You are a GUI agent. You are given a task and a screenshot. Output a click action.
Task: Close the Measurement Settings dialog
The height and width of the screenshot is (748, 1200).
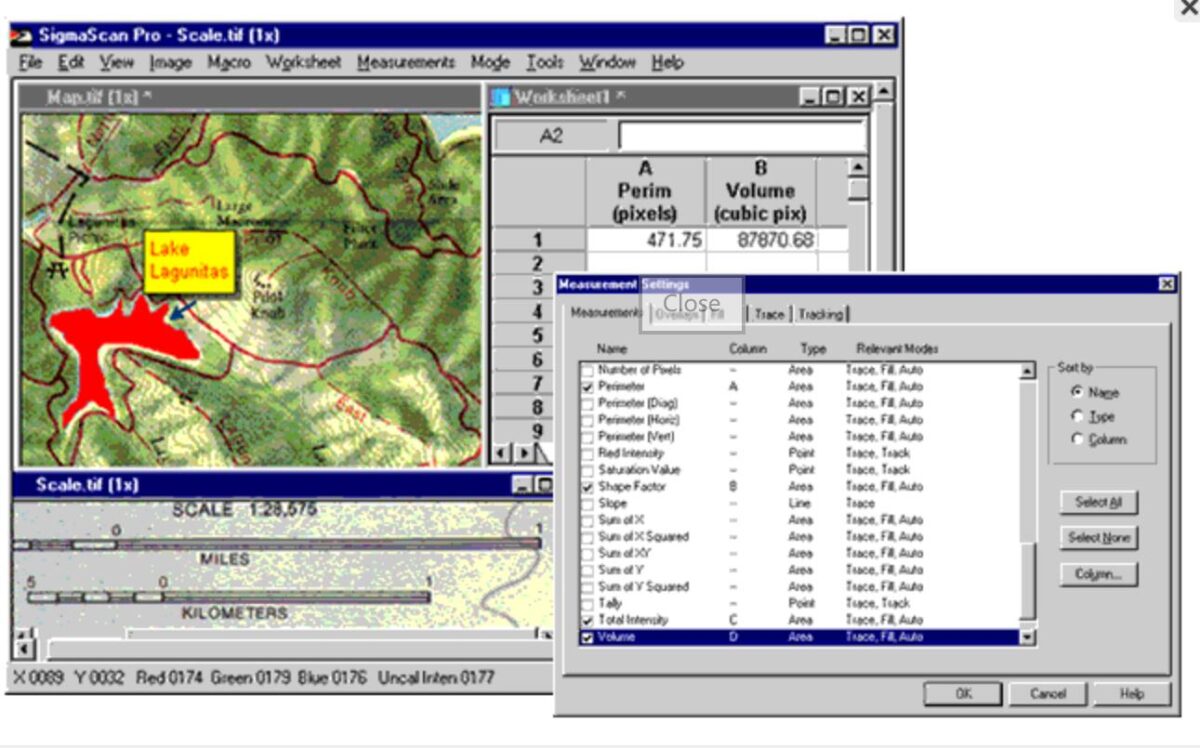(x=1166, y=285)
